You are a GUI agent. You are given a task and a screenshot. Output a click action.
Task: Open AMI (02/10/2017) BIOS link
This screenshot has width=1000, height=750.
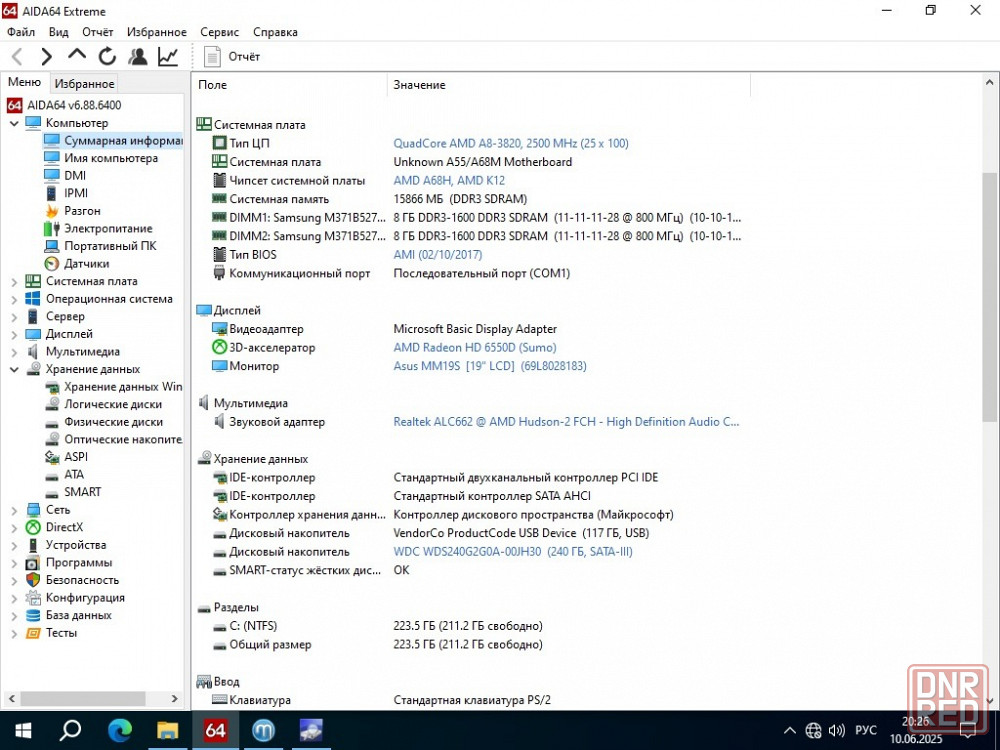point(438,254)
